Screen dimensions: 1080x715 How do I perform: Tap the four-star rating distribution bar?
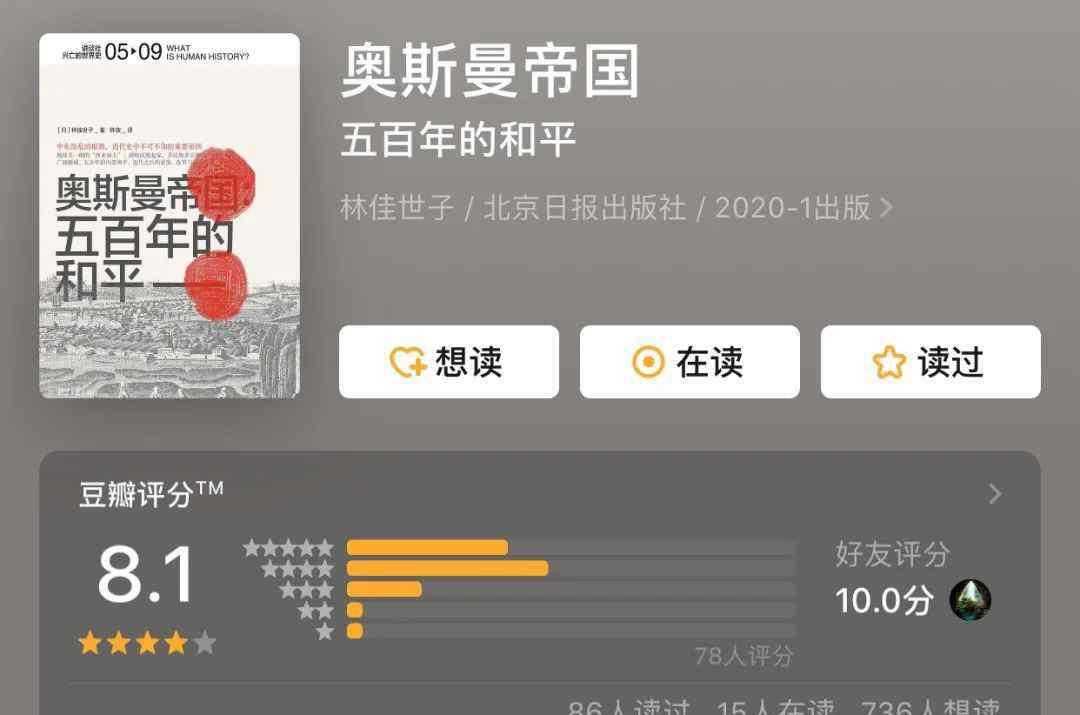[571, 568]
